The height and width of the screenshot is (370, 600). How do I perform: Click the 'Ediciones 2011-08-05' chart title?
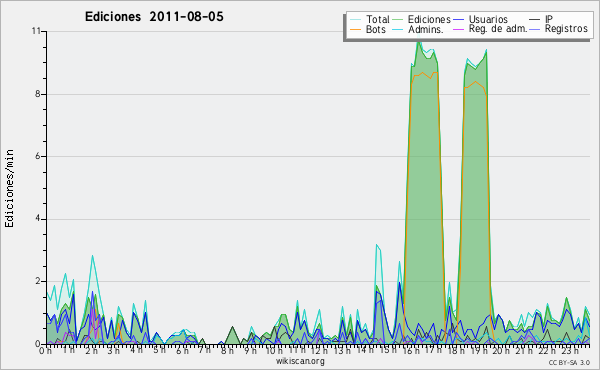[154, 17]
